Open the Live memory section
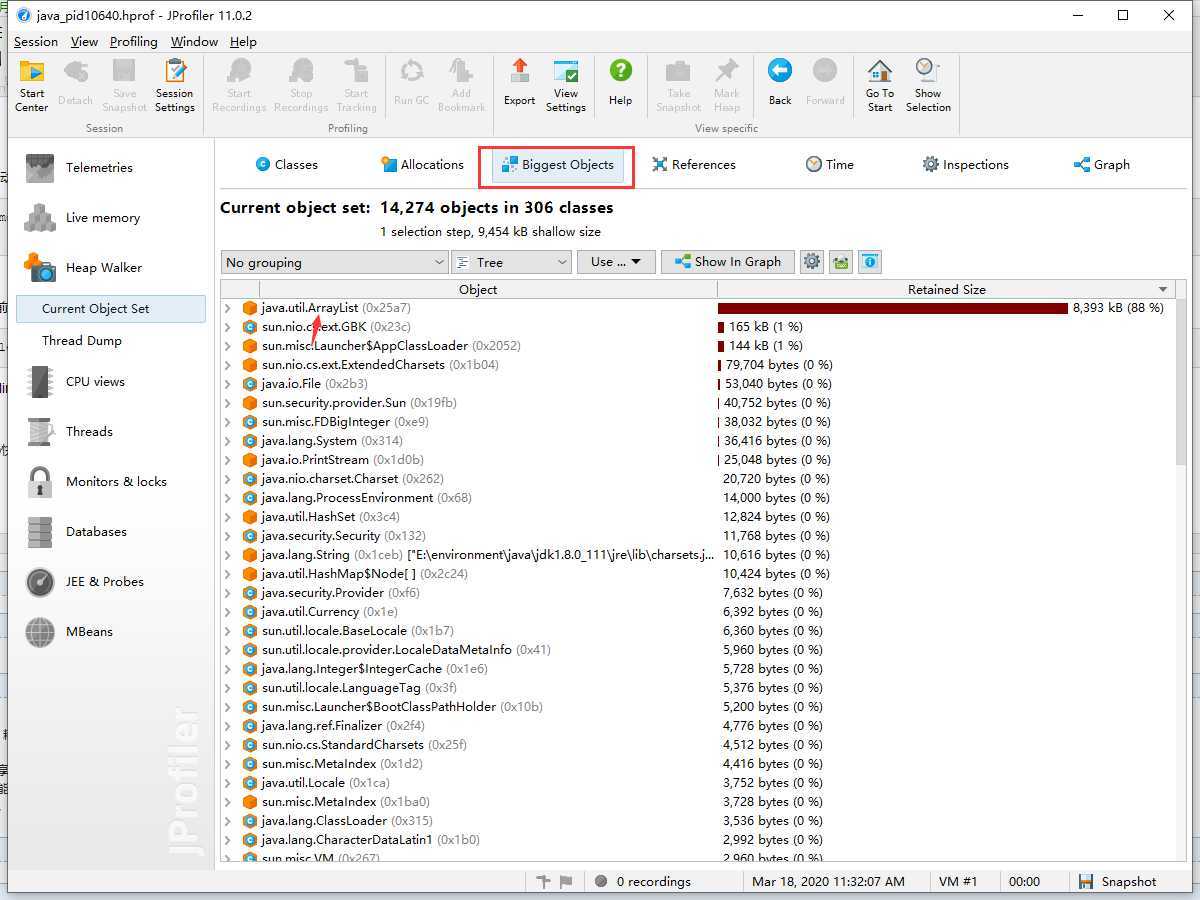 (103, 218)
